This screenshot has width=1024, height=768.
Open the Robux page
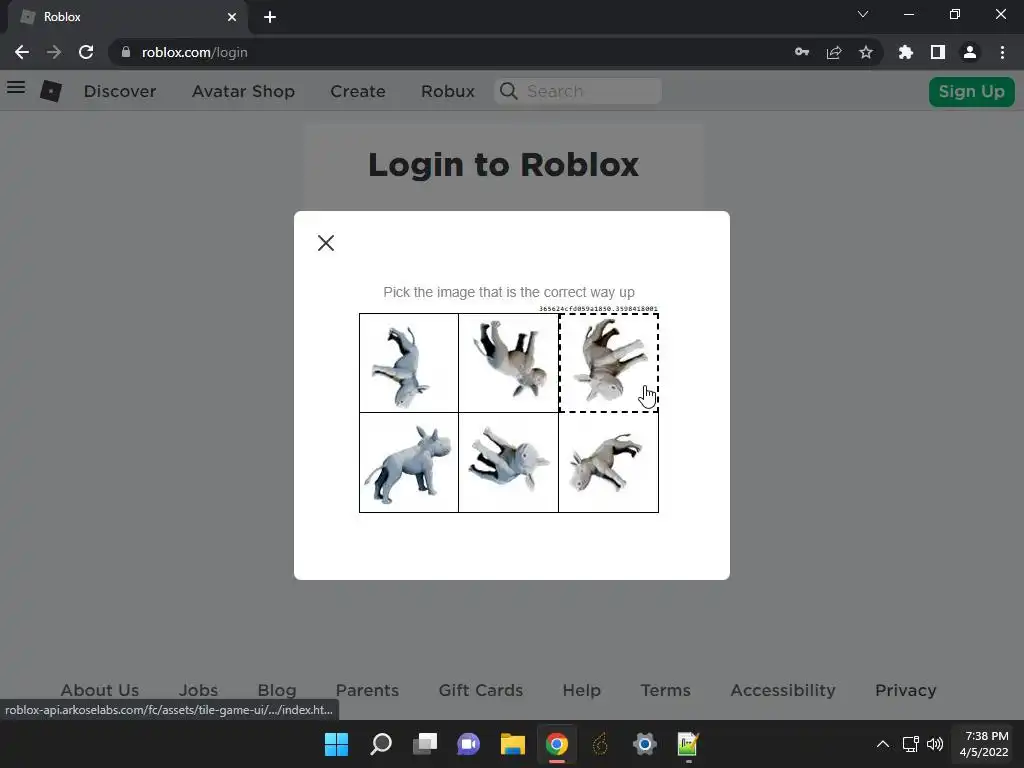click(448, 91)
